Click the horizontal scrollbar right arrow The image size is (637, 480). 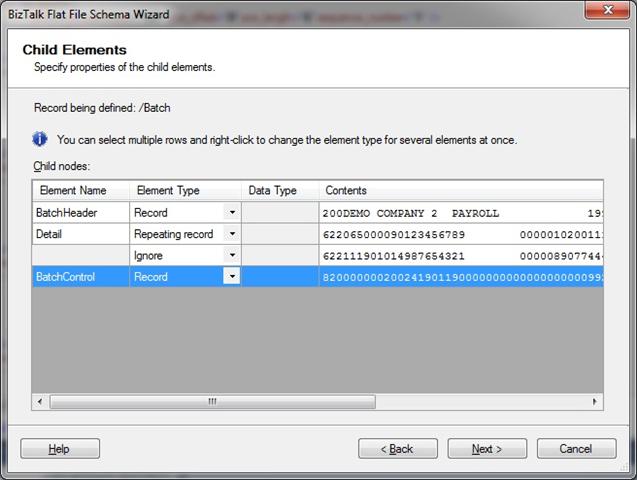(595, 402)
